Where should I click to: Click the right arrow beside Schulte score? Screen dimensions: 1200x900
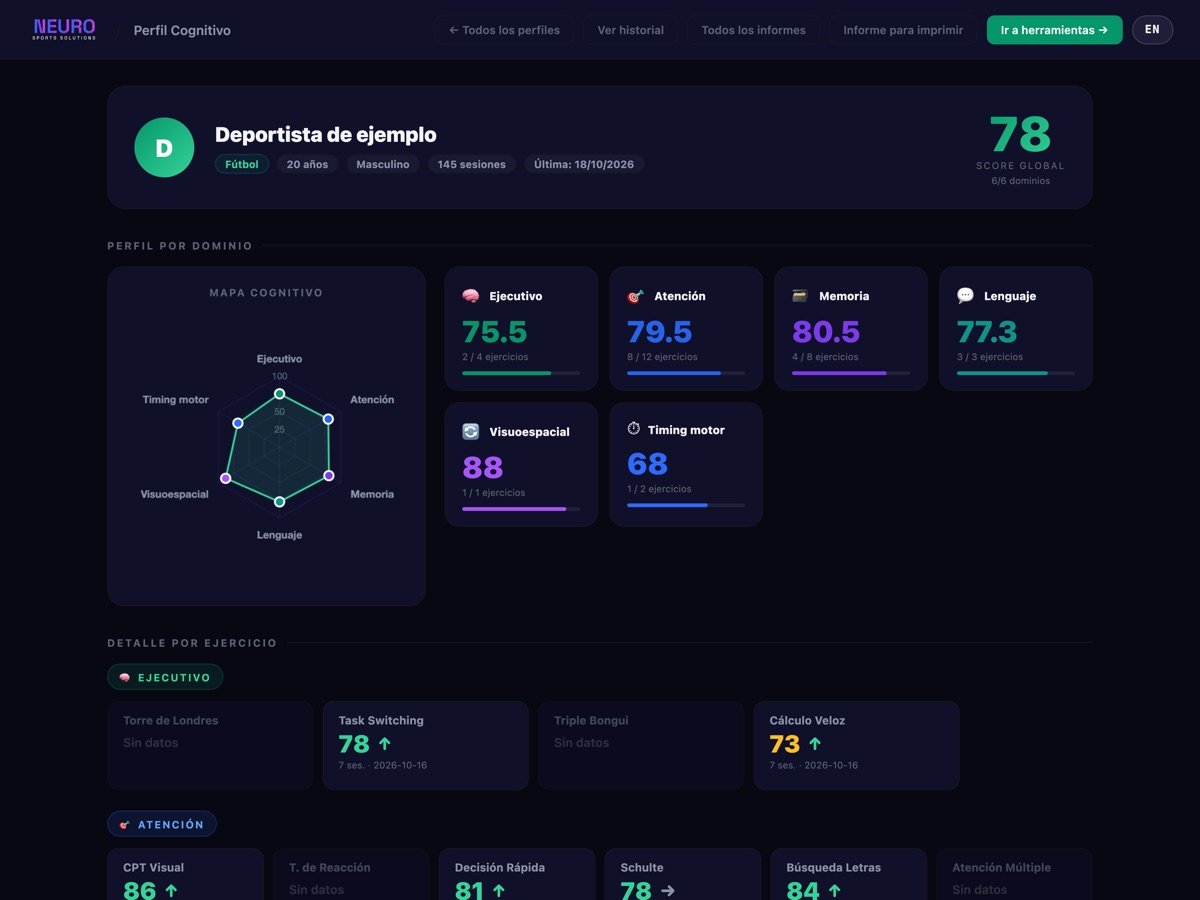(x=668, y=890)
